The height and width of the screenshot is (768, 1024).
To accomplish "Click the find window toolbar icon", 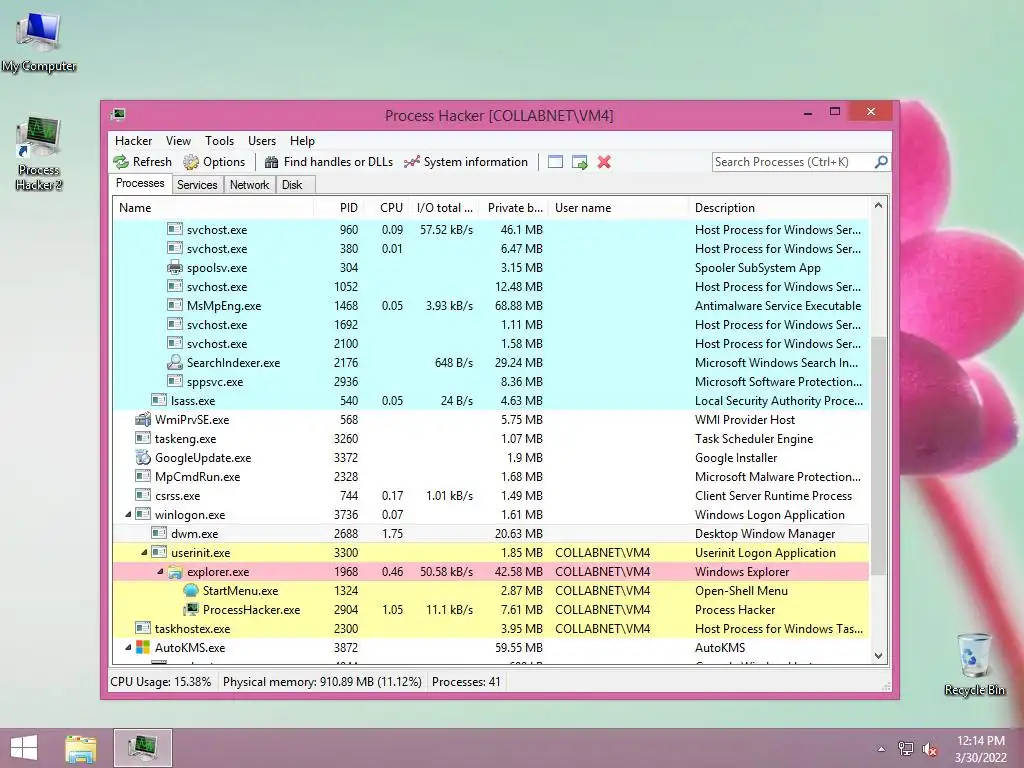I will coord(555,162).
